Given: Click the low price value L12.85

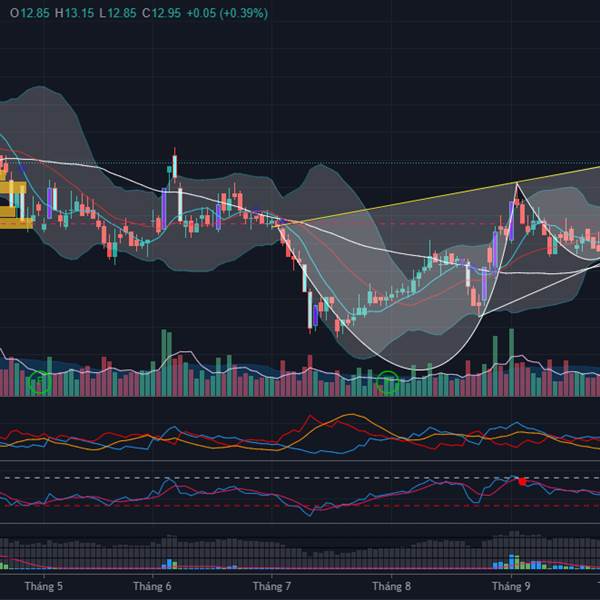Looking at the screenshot, I should (x=117, y=13).
